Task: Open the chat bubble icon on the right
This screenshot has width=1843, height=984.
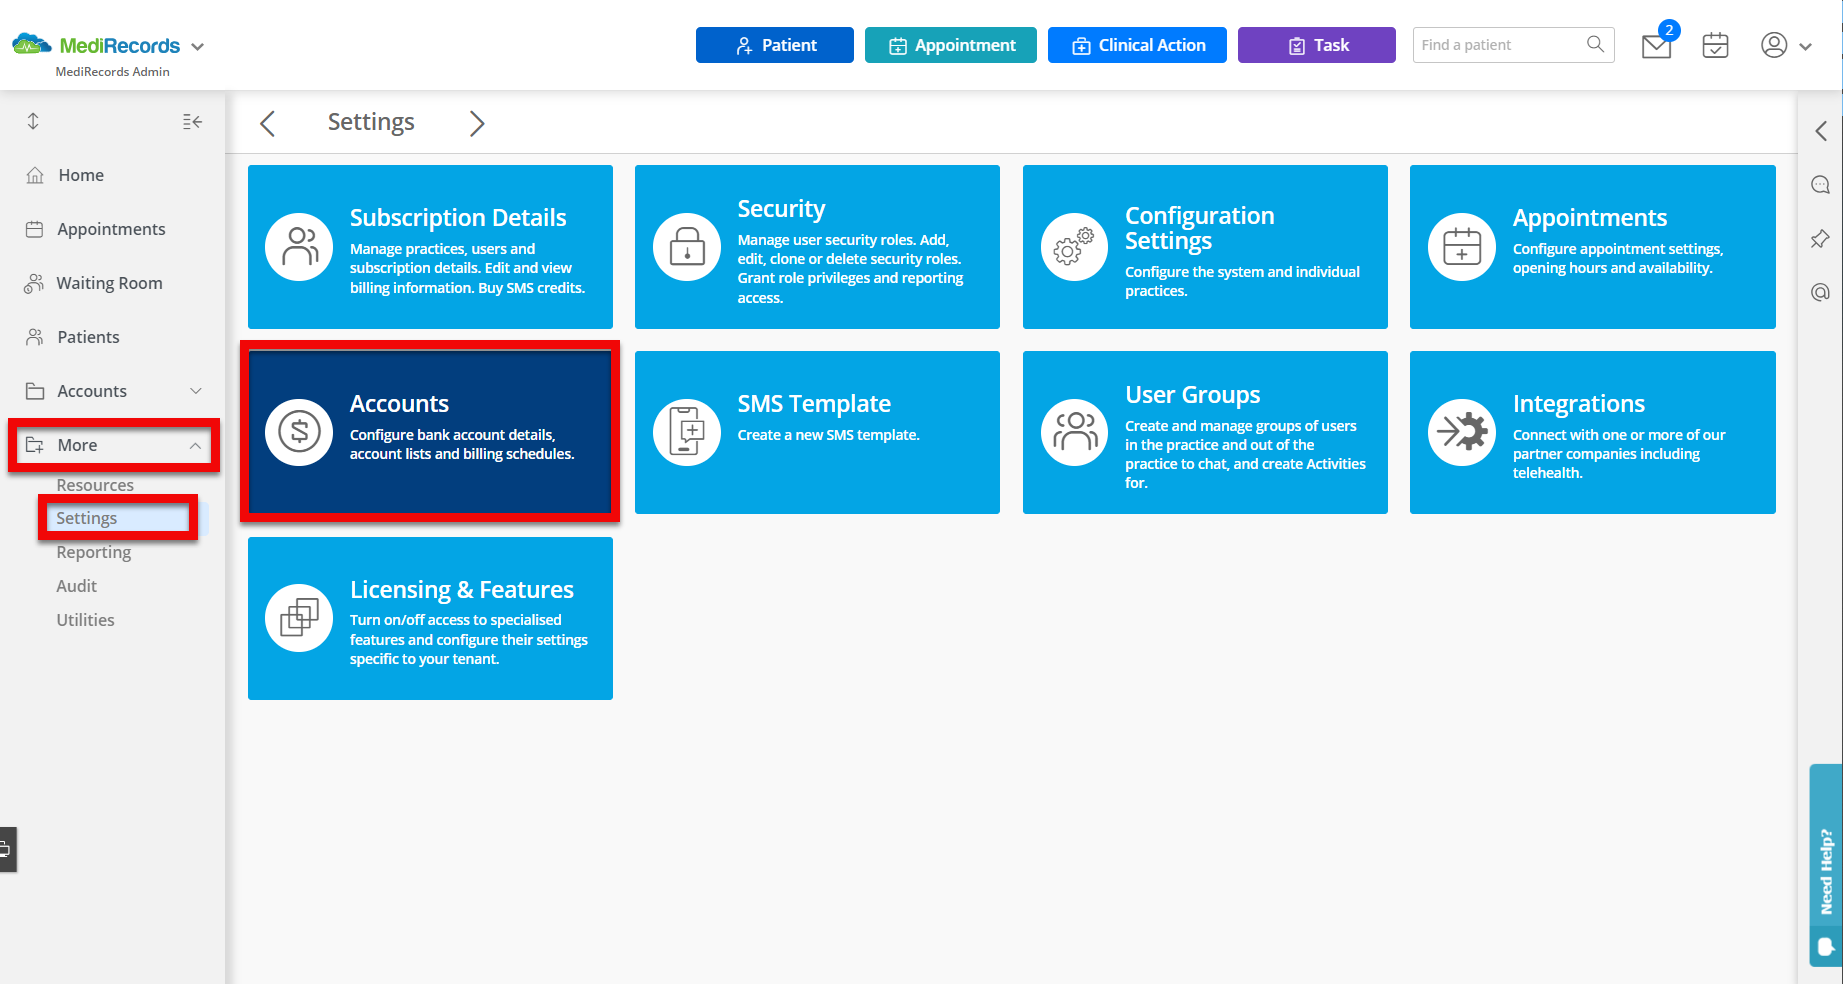Action: (x=1820, y=184)
